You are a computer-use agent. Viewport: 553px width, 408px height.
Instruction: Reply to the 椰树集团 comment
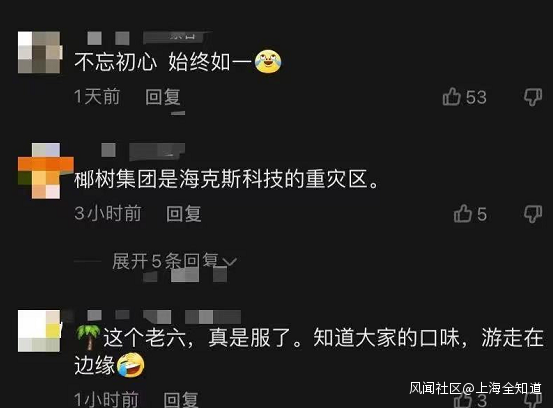pos(184,214)
